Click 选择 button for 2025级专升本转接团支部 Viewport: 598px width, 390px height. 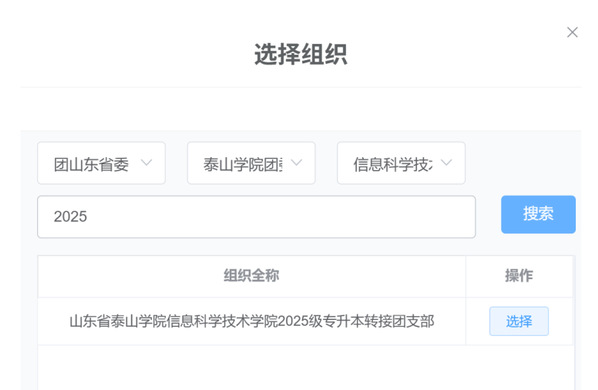[519, 321]
